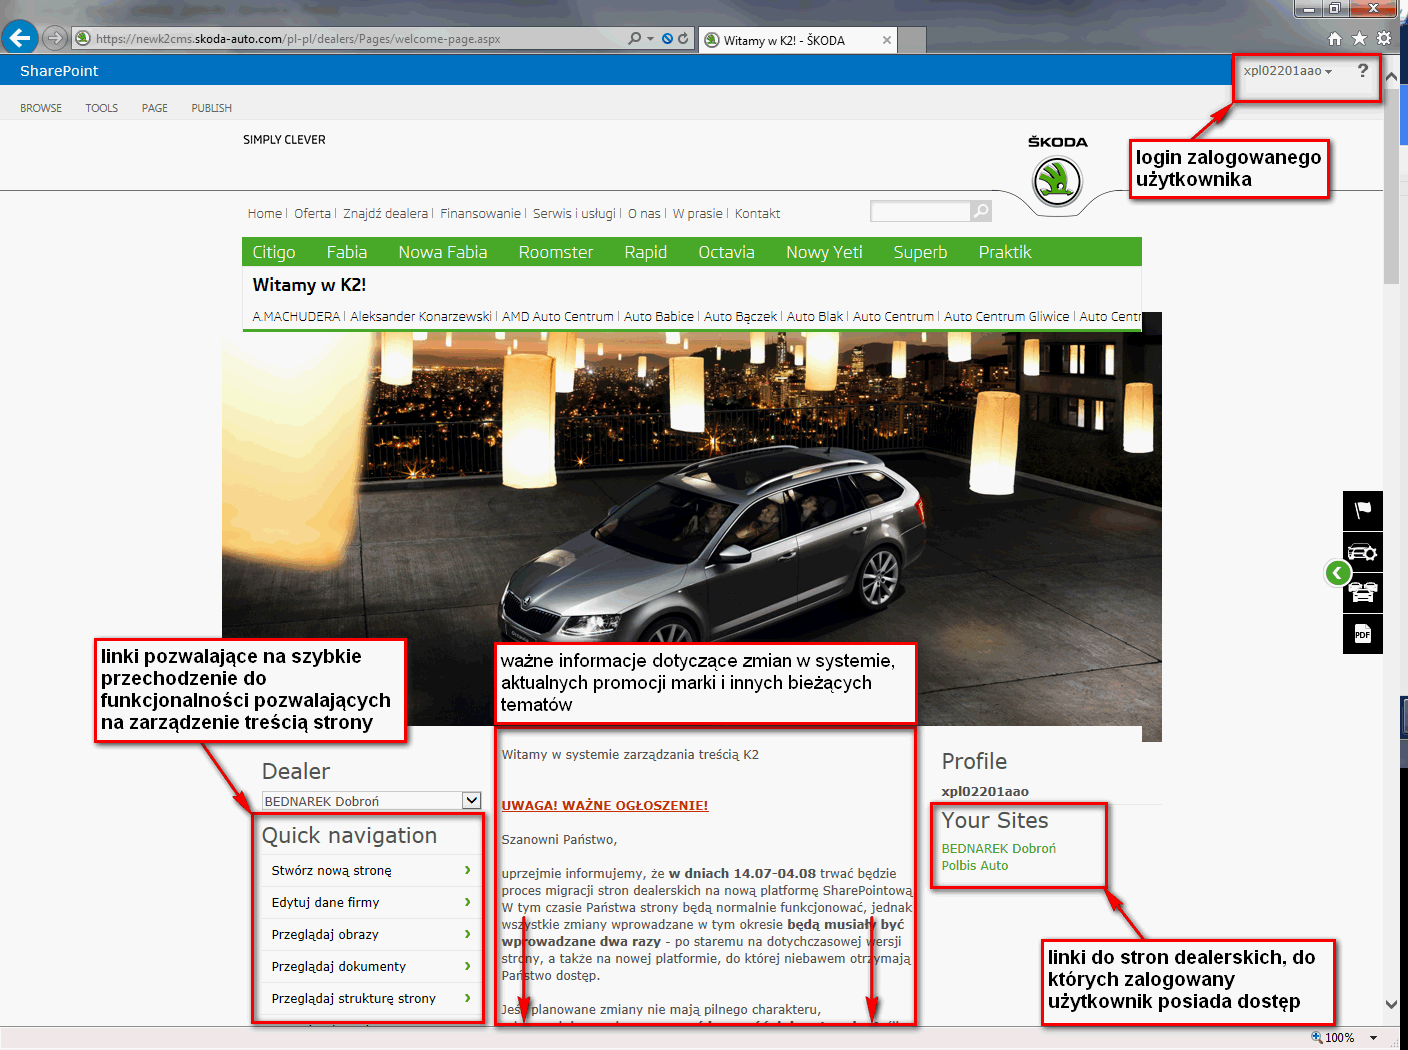Click the browser address bar URL

pyautogui.click(x=298, y=39)
